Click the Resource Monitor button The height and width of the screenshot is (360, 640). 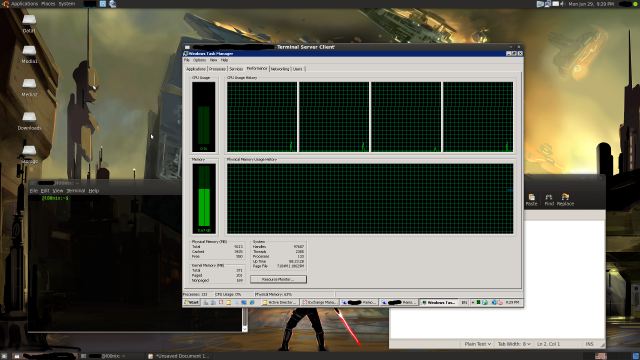(x=278, y=279)
